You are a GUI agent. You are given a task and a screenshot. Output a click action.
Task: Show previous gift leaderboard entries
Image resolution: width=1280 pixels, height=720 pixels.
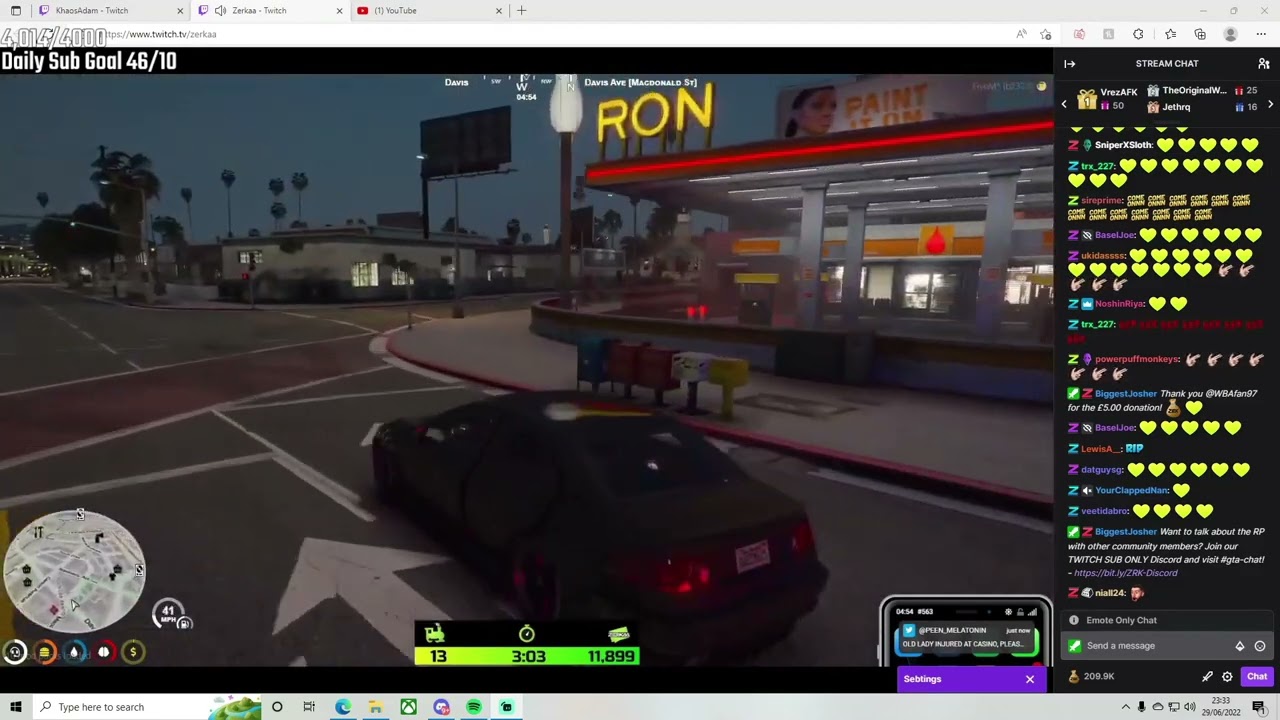click(x=1064, y=104)
